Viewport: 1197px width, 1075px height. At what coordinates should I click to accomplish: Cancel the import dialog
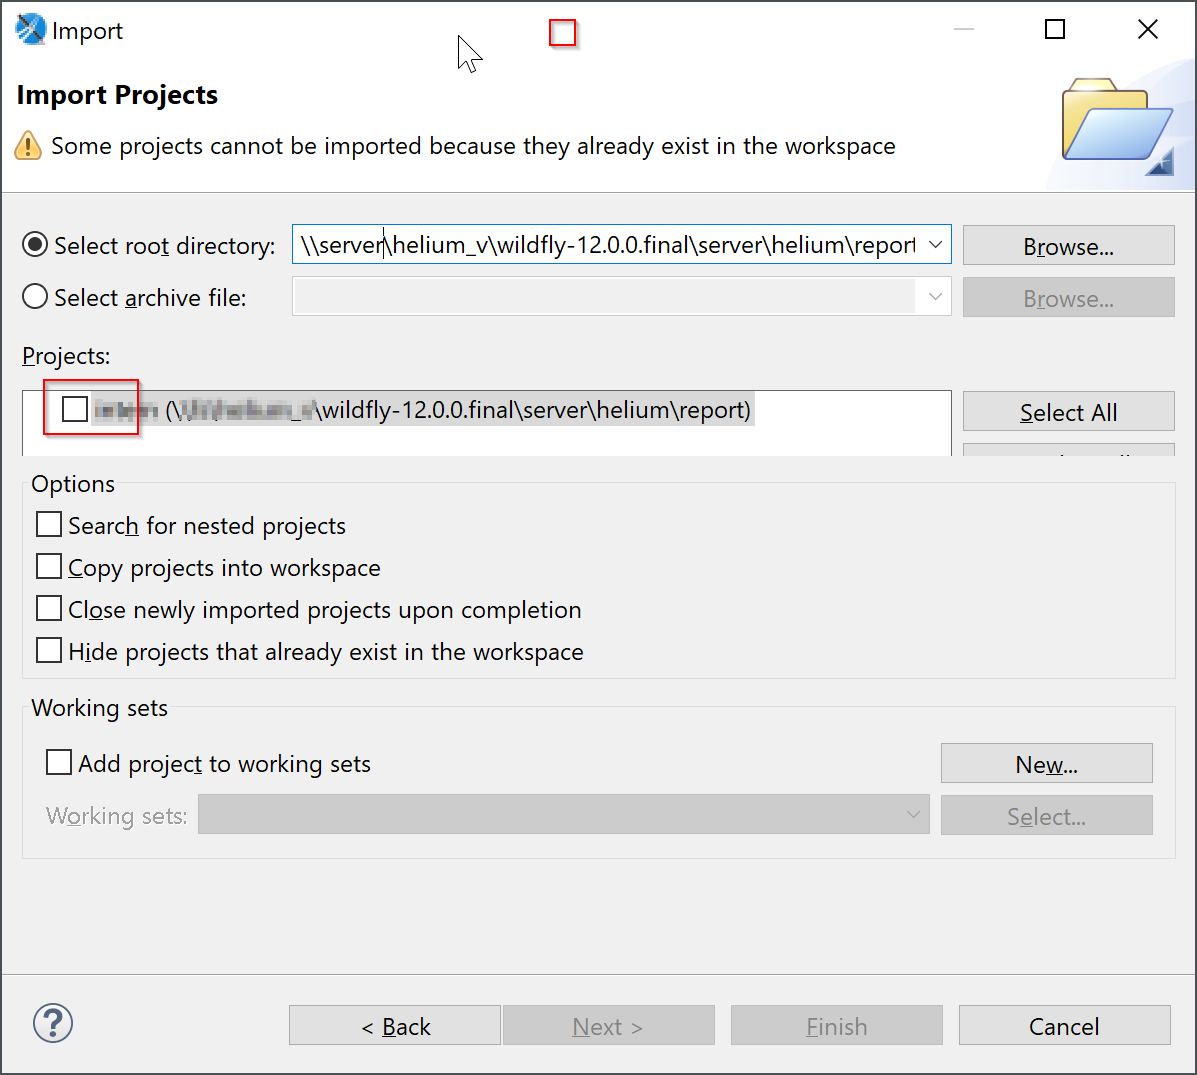(x=1064, y=1024)
